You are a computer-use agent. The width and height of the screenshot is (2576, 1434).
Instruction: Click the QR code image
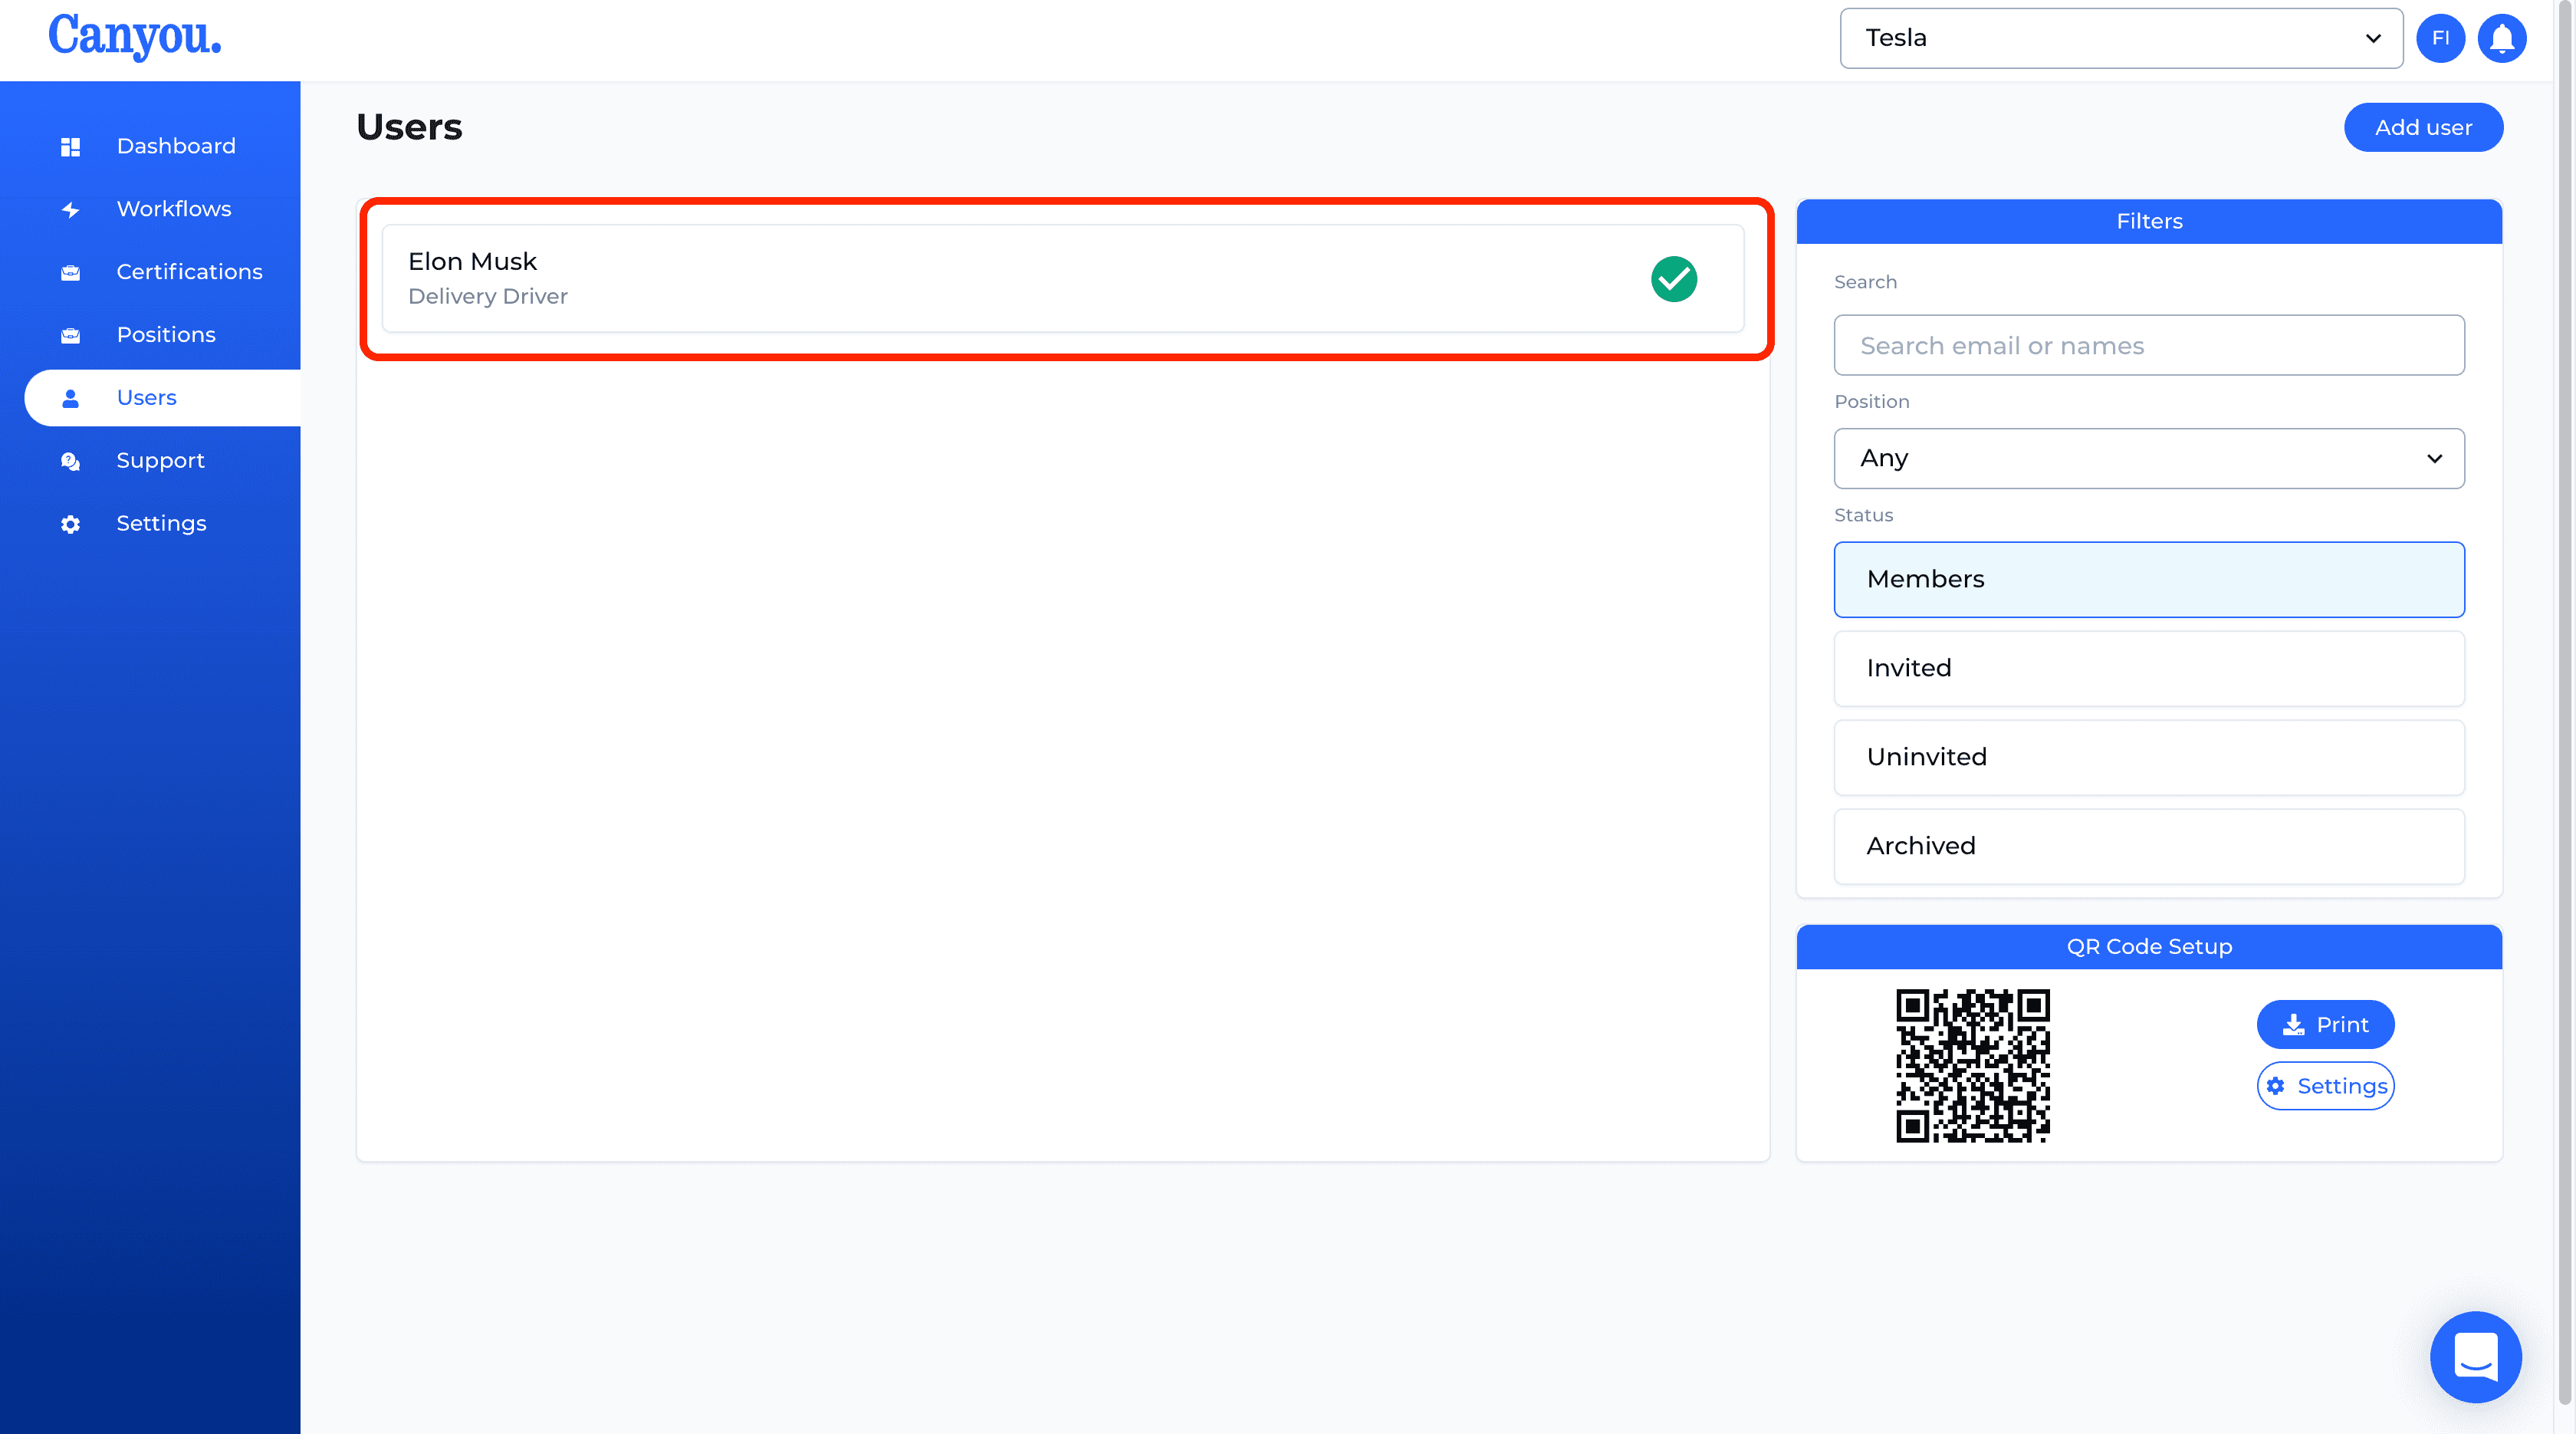tap(1972, 1065)
